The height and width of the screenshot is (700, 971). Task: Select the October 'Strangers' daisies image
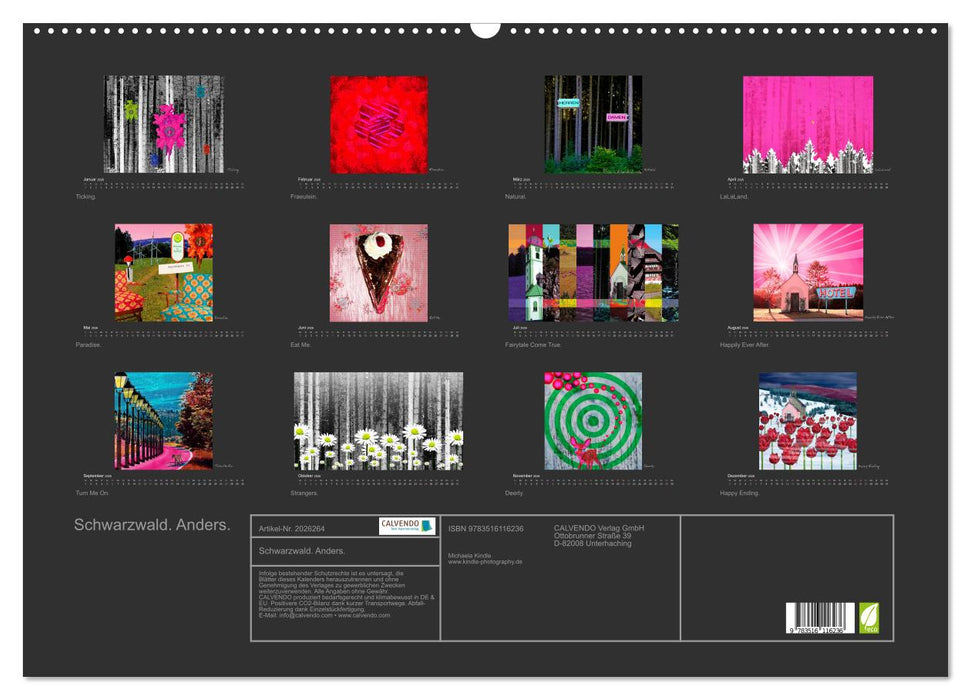(x=379, y=420)
